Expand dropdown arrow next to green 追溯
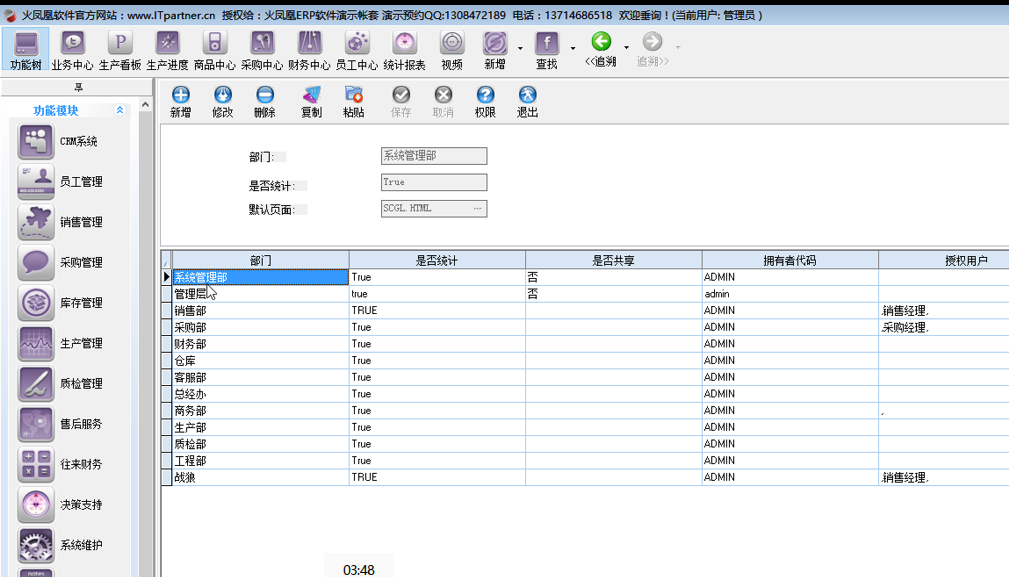1009x577 pixels. tap(626, 47)
